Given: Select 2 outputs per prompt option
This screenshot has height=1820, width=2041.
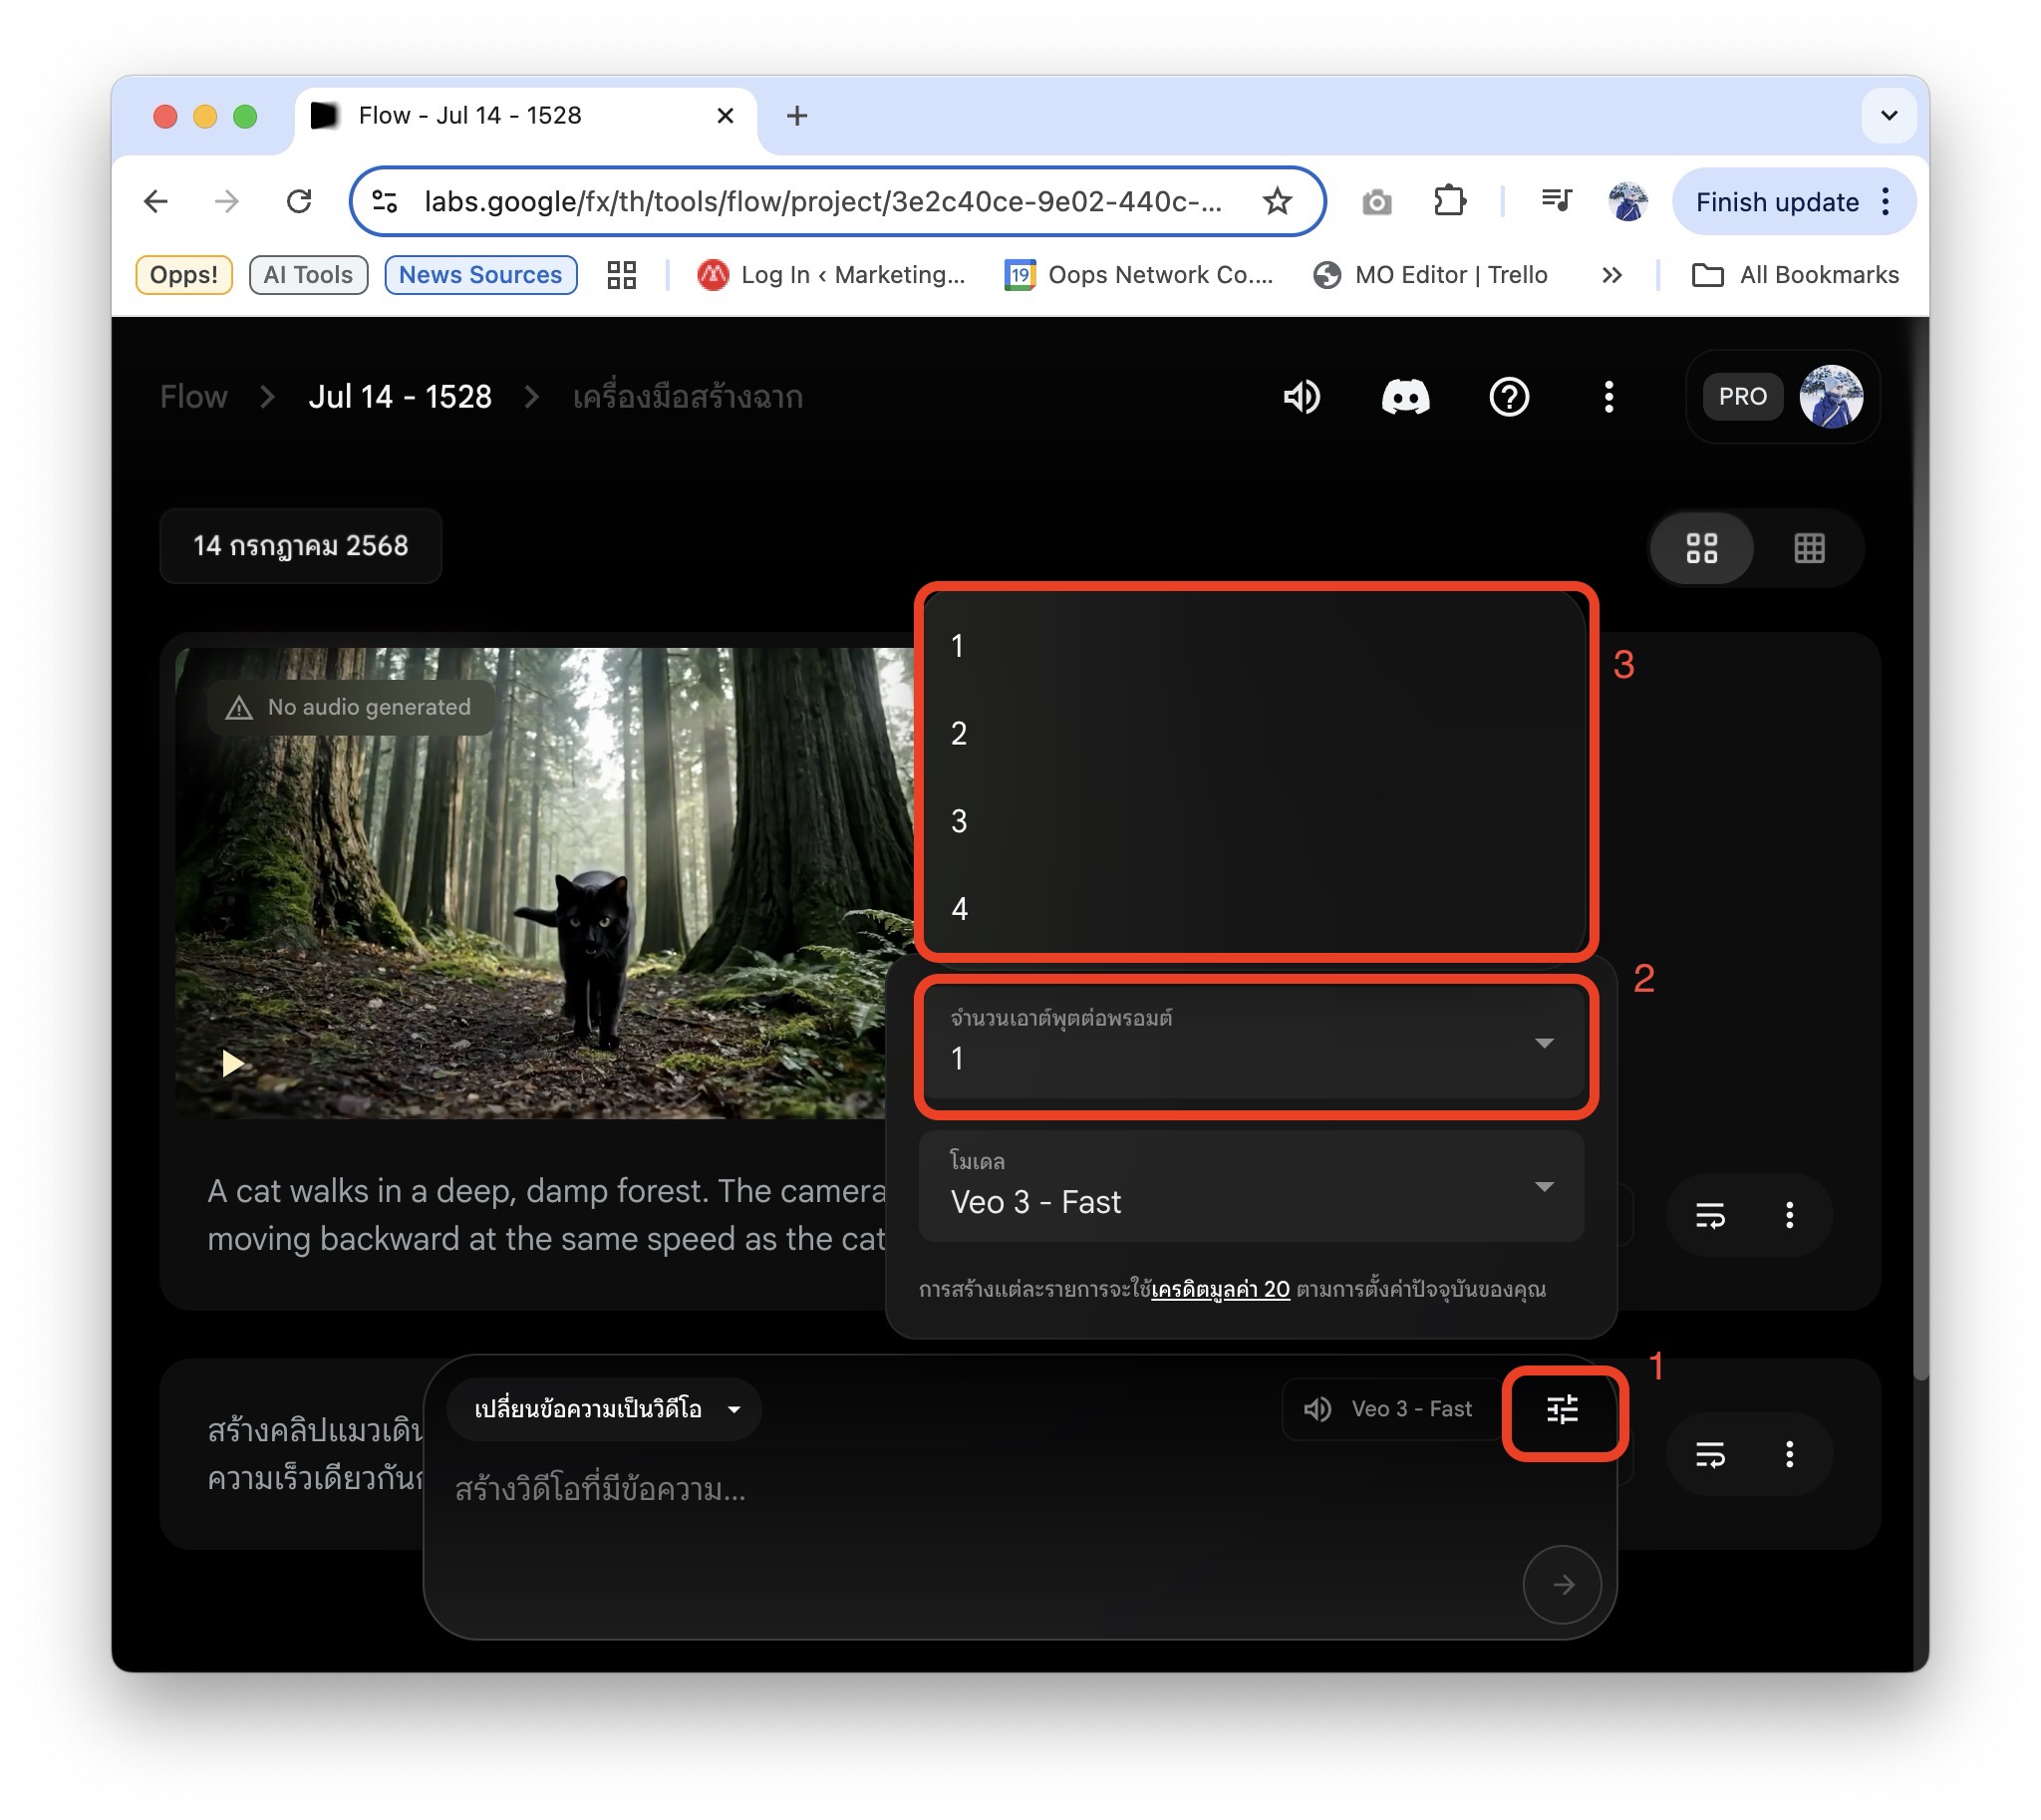Looking at the screenshot, I should (1252, 734).
